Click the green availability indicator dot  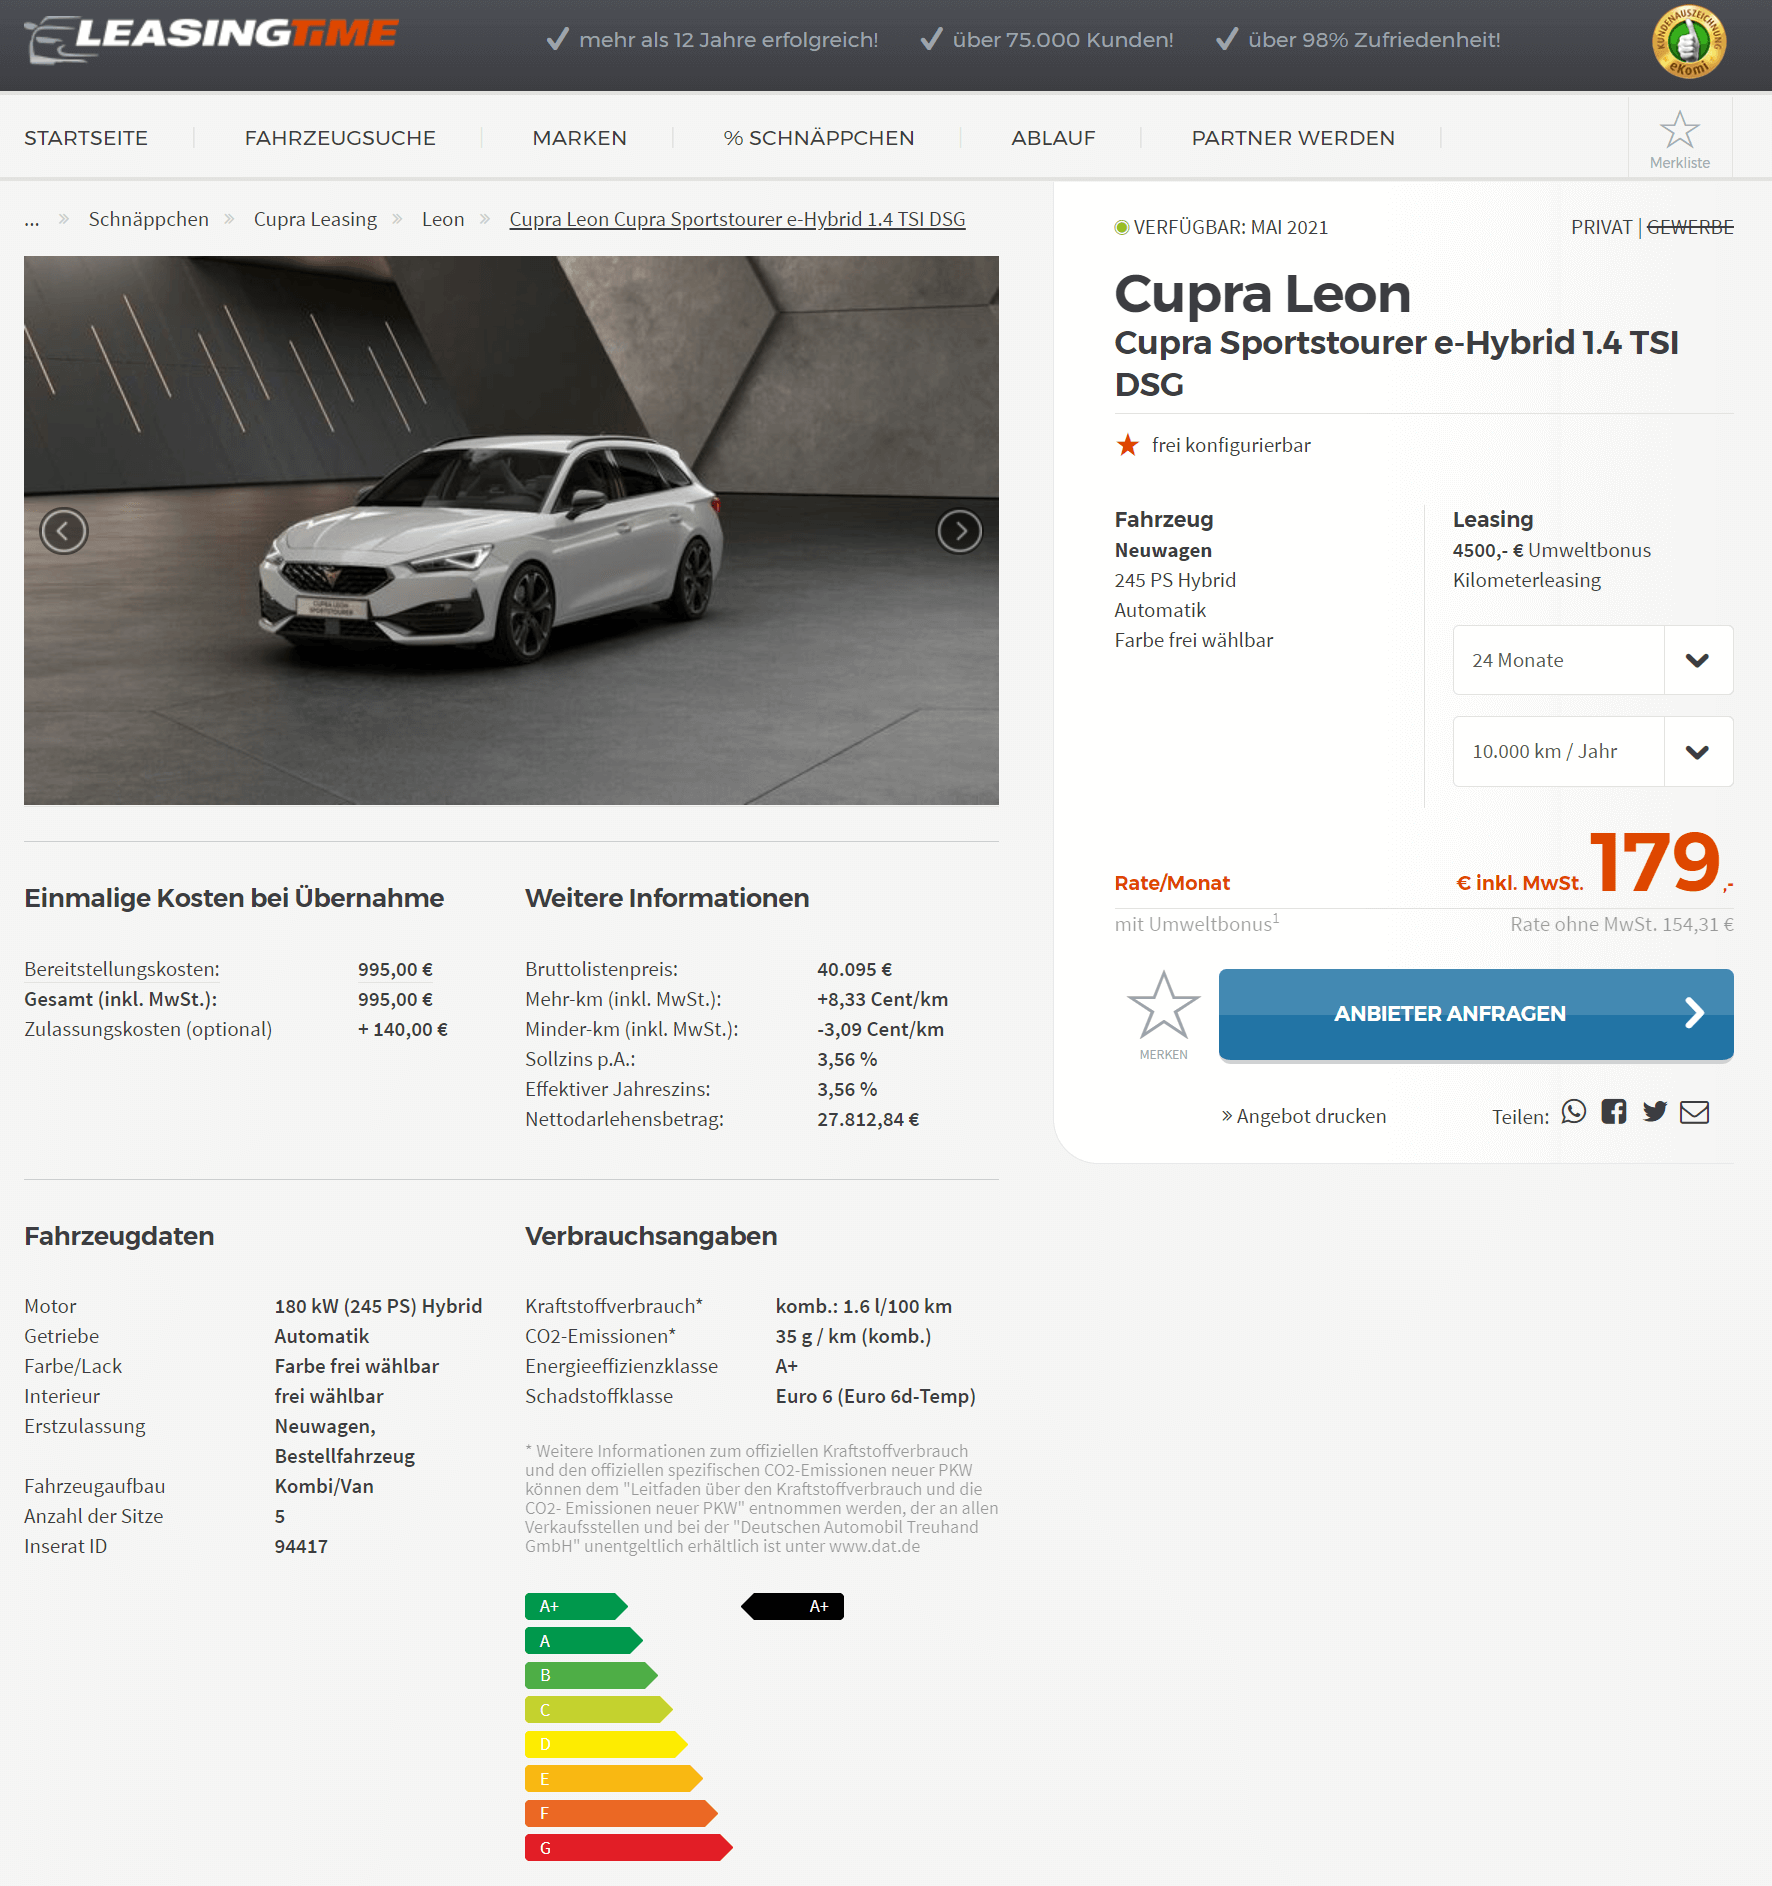(1121, 227)
